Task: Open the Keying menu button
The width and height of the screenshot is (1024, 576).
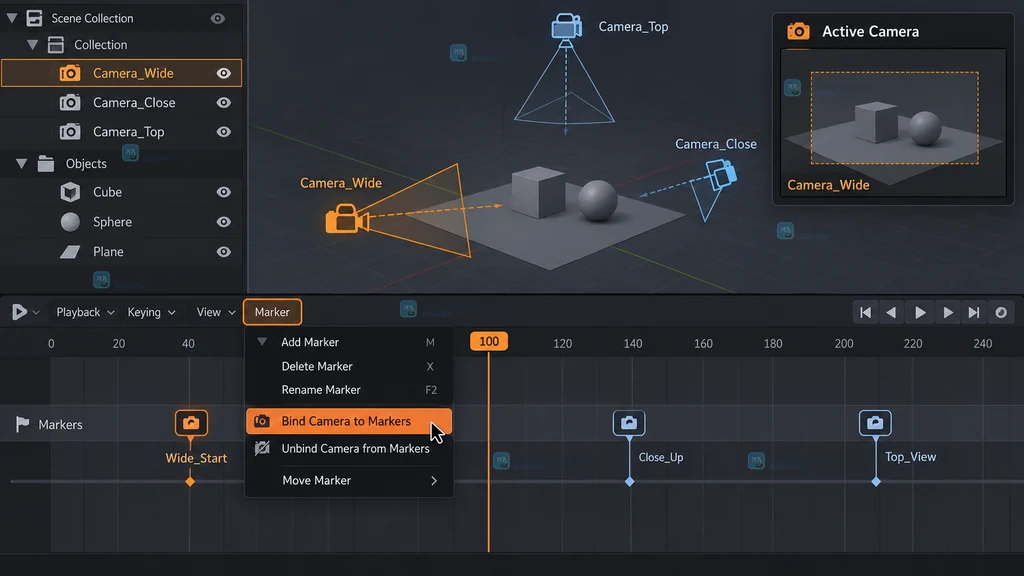Action: click(152, 312)
